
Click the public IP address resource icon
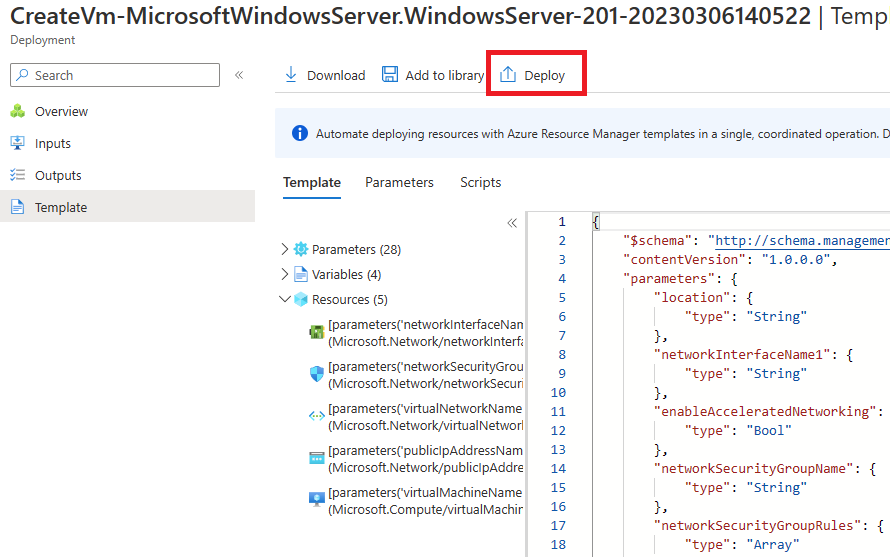click(317, 458)
